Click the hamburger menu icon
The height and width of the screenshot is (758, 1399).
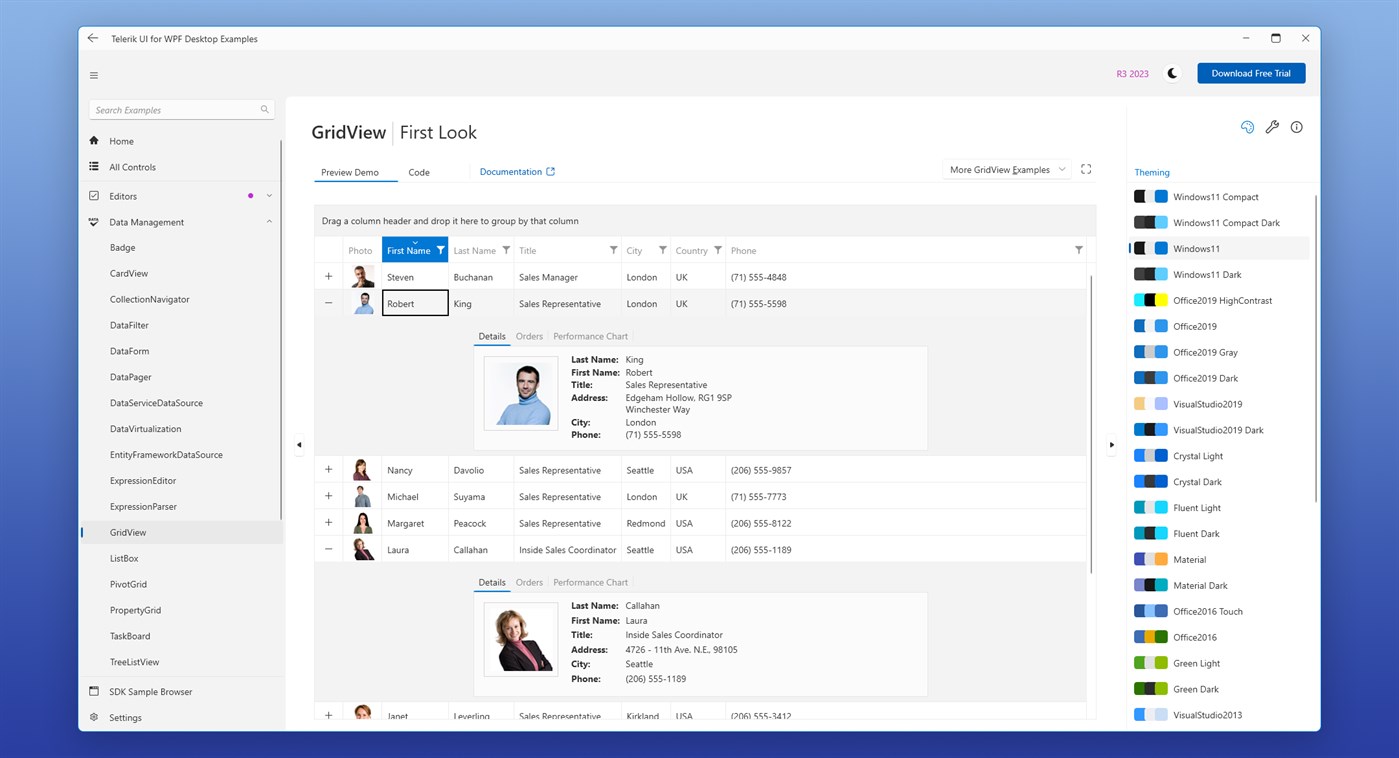click(93, 74)
